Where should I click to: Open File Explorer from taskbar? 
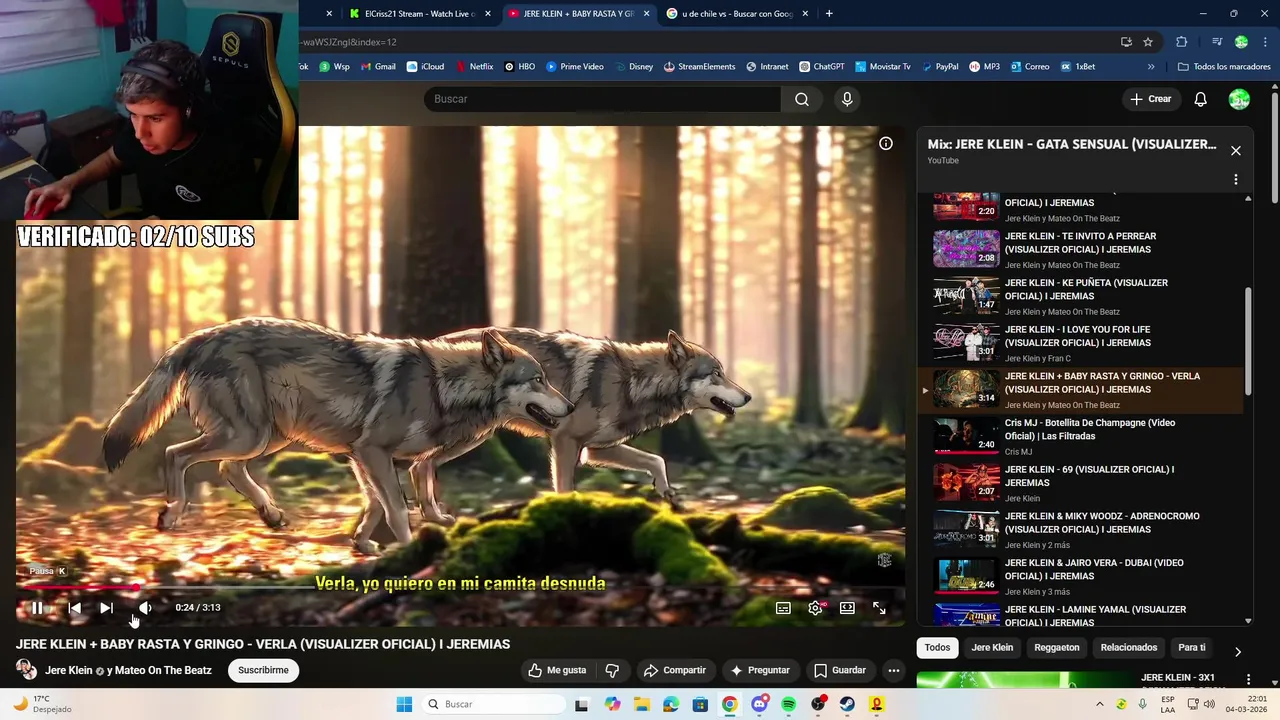(x=642, y=704)
